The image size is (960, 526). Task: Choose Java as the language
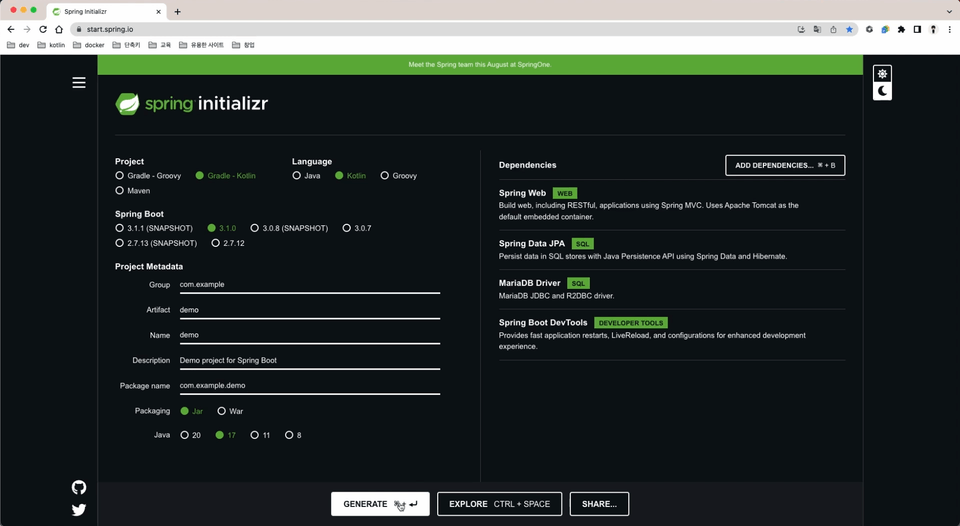click(306, 176)
